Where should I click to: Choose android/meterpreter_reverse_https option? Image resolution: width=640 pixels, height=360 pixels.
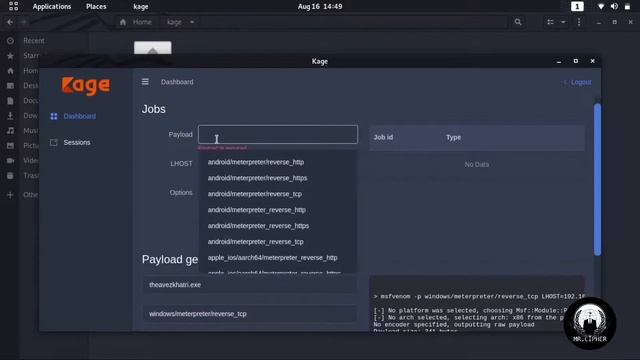point(258,226)
